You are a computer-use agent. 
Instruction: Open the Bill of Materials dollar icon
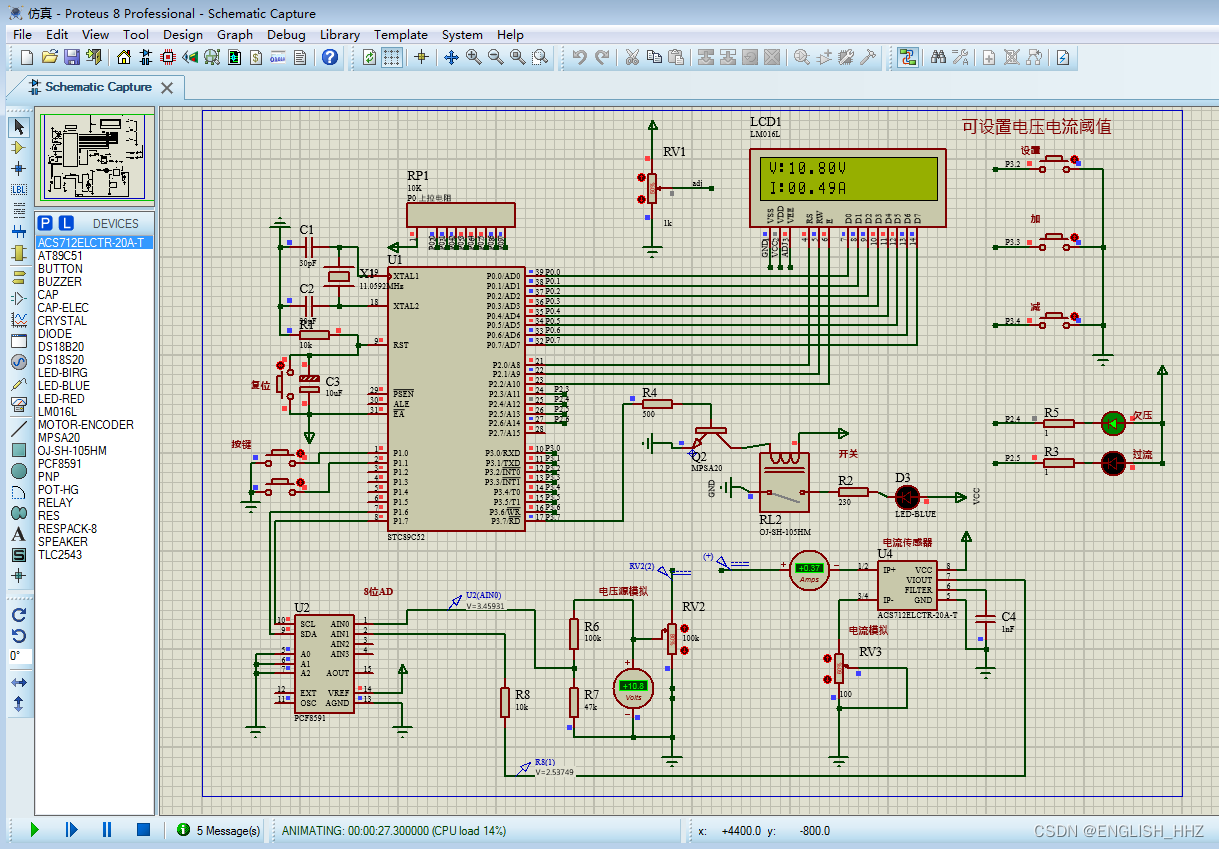click(255, 57)
